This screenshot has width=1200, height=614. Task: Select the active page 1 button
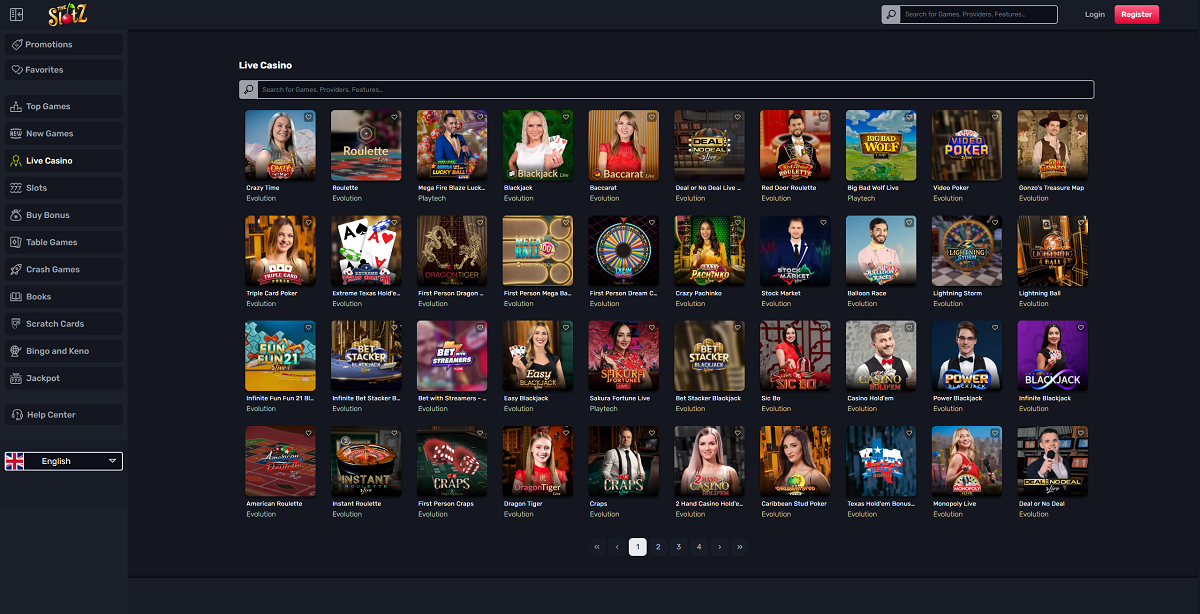click(638, 547)
